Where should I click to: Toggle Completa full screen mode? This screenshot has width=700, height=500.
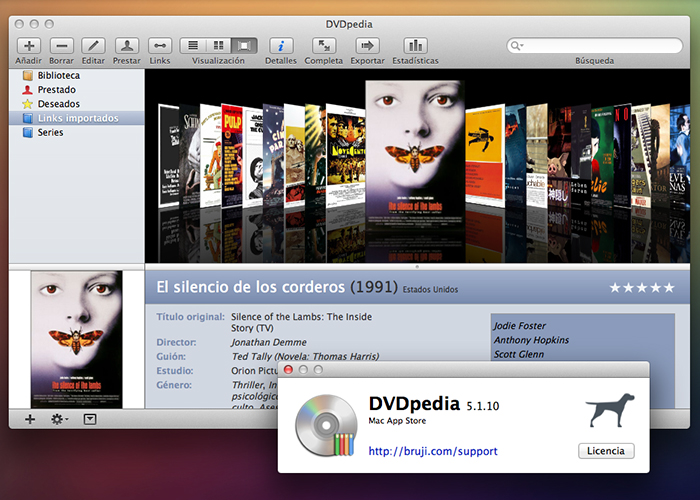(324, 46)
